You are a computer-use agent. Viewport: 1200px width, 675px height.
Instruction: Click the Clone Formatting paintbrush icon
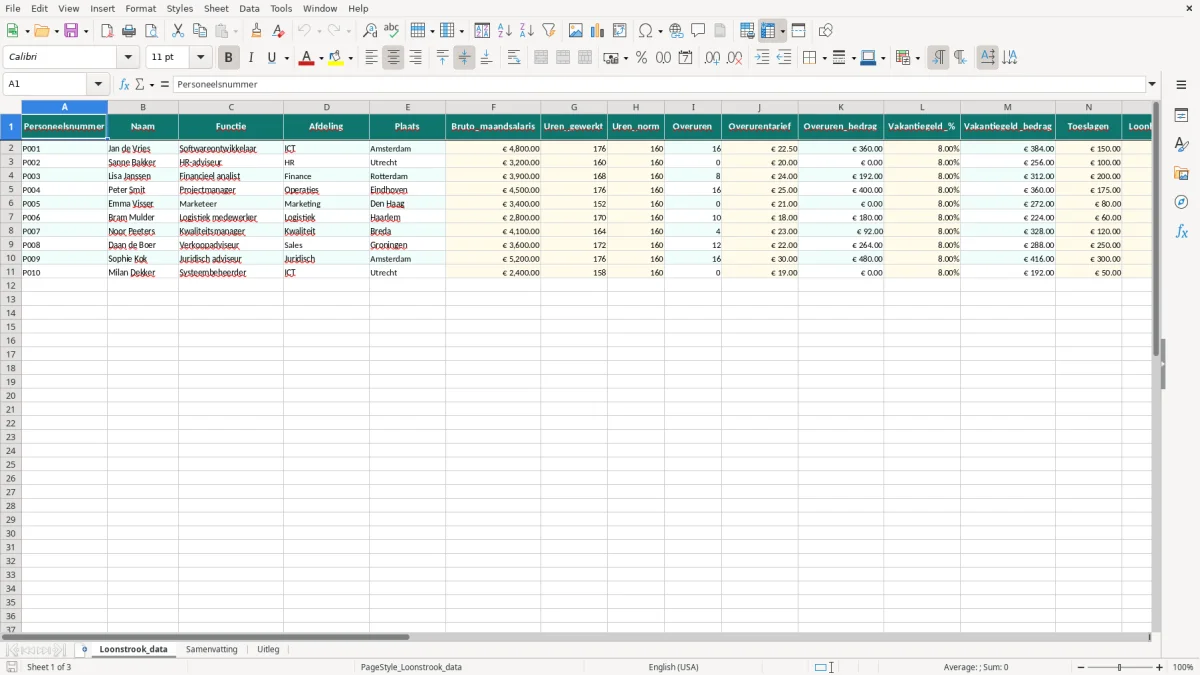pyautogui.click(x=256, y=31)
